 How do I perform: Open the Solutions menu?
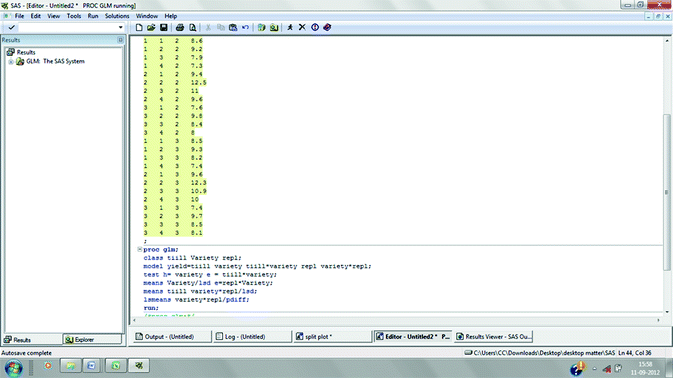tap(117, 16)
